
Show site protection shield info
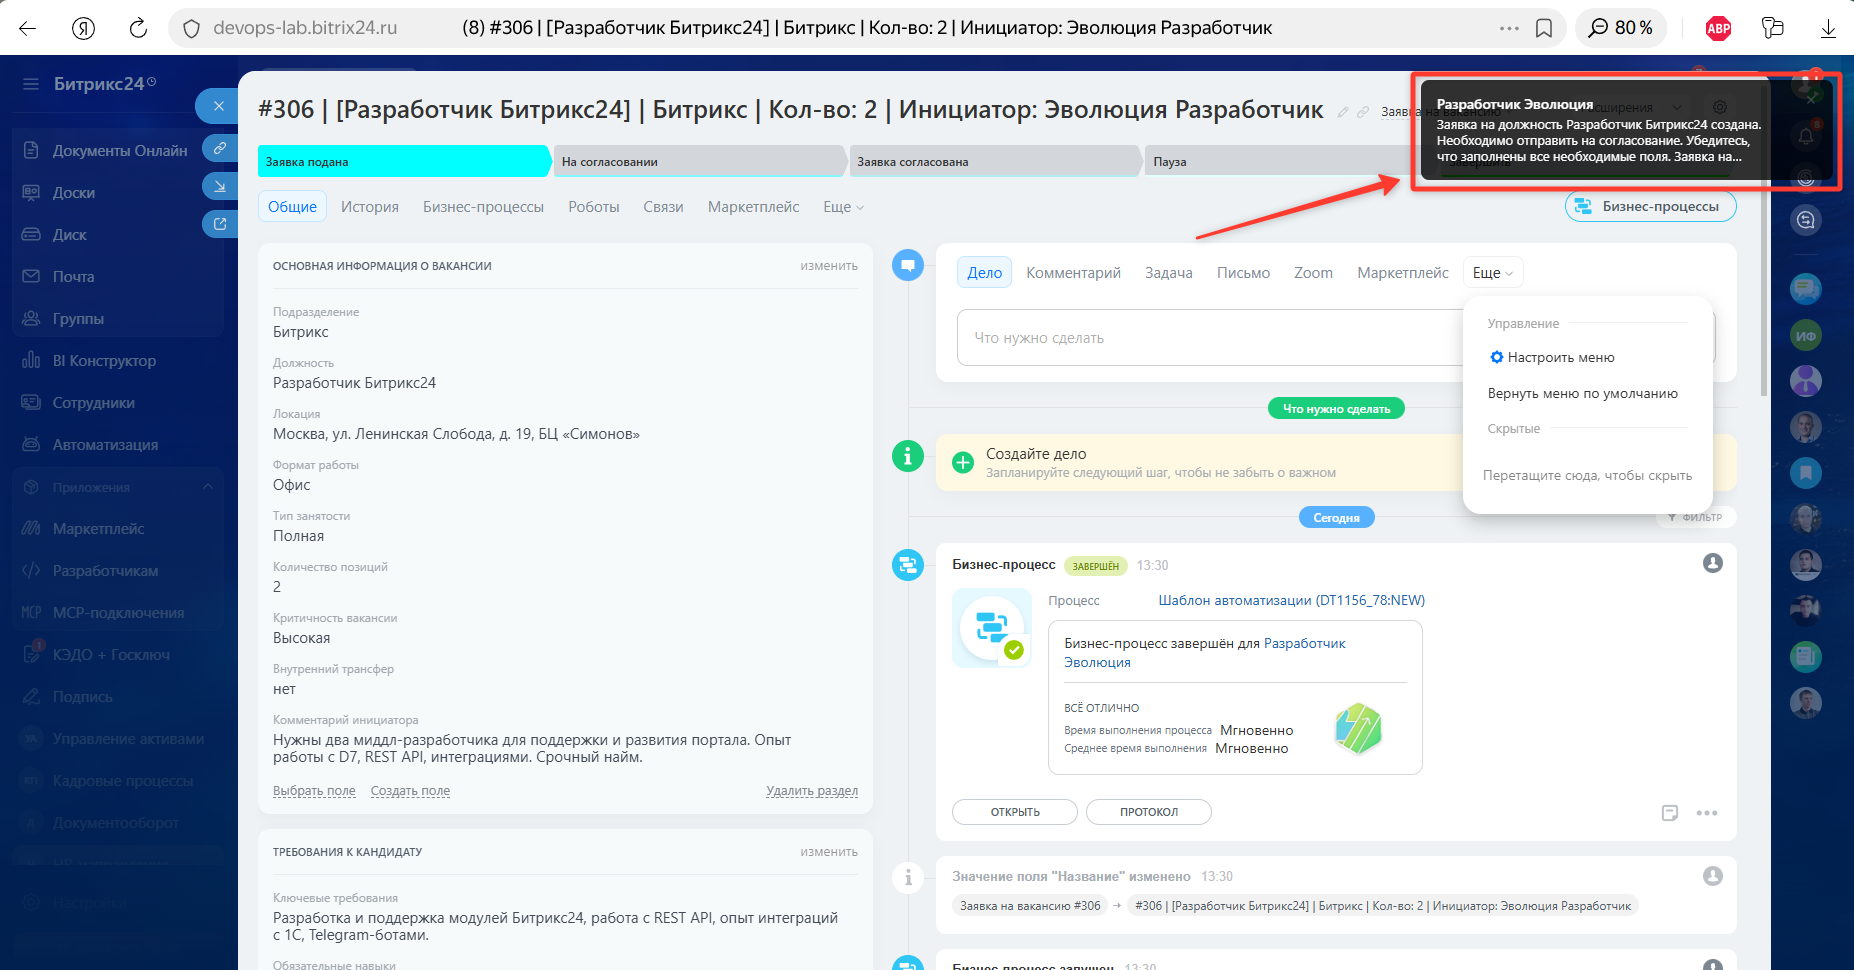[191, 28]
